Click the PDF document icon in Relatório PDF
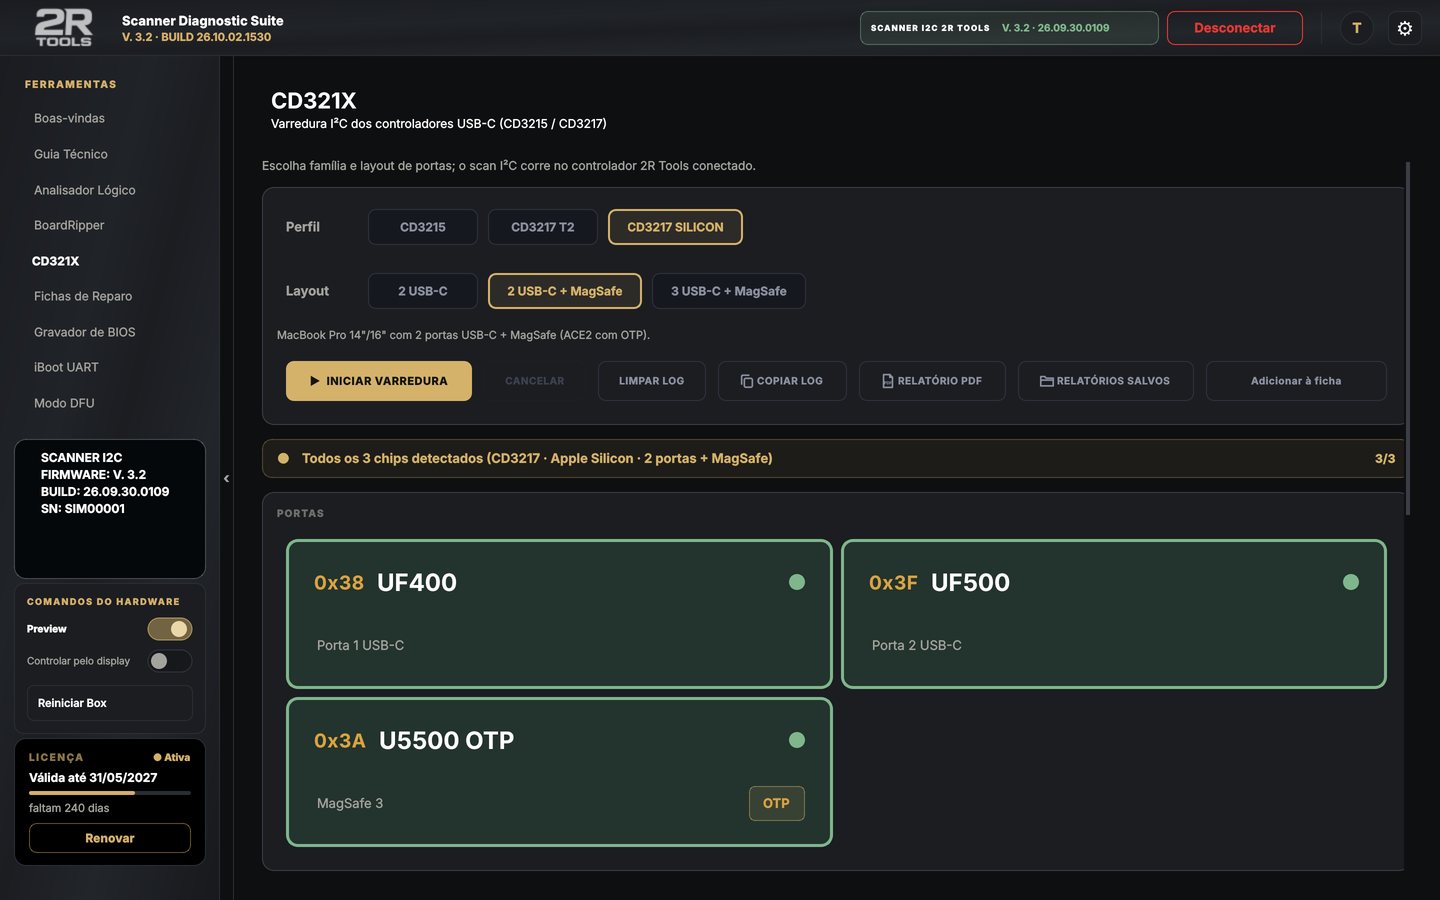The width and height of the screenshot is (1440, 900). coord(887,381)
